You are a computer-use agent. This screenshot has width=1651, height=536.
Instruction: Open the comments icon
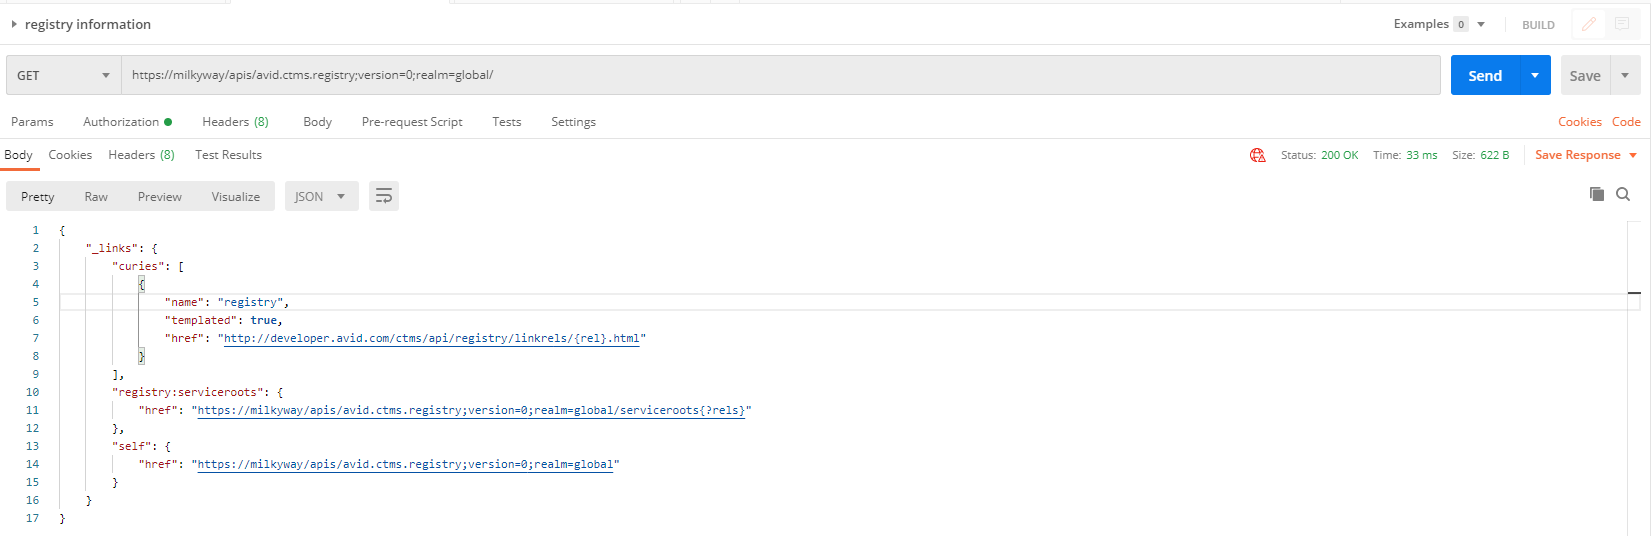pos(1622,24)
